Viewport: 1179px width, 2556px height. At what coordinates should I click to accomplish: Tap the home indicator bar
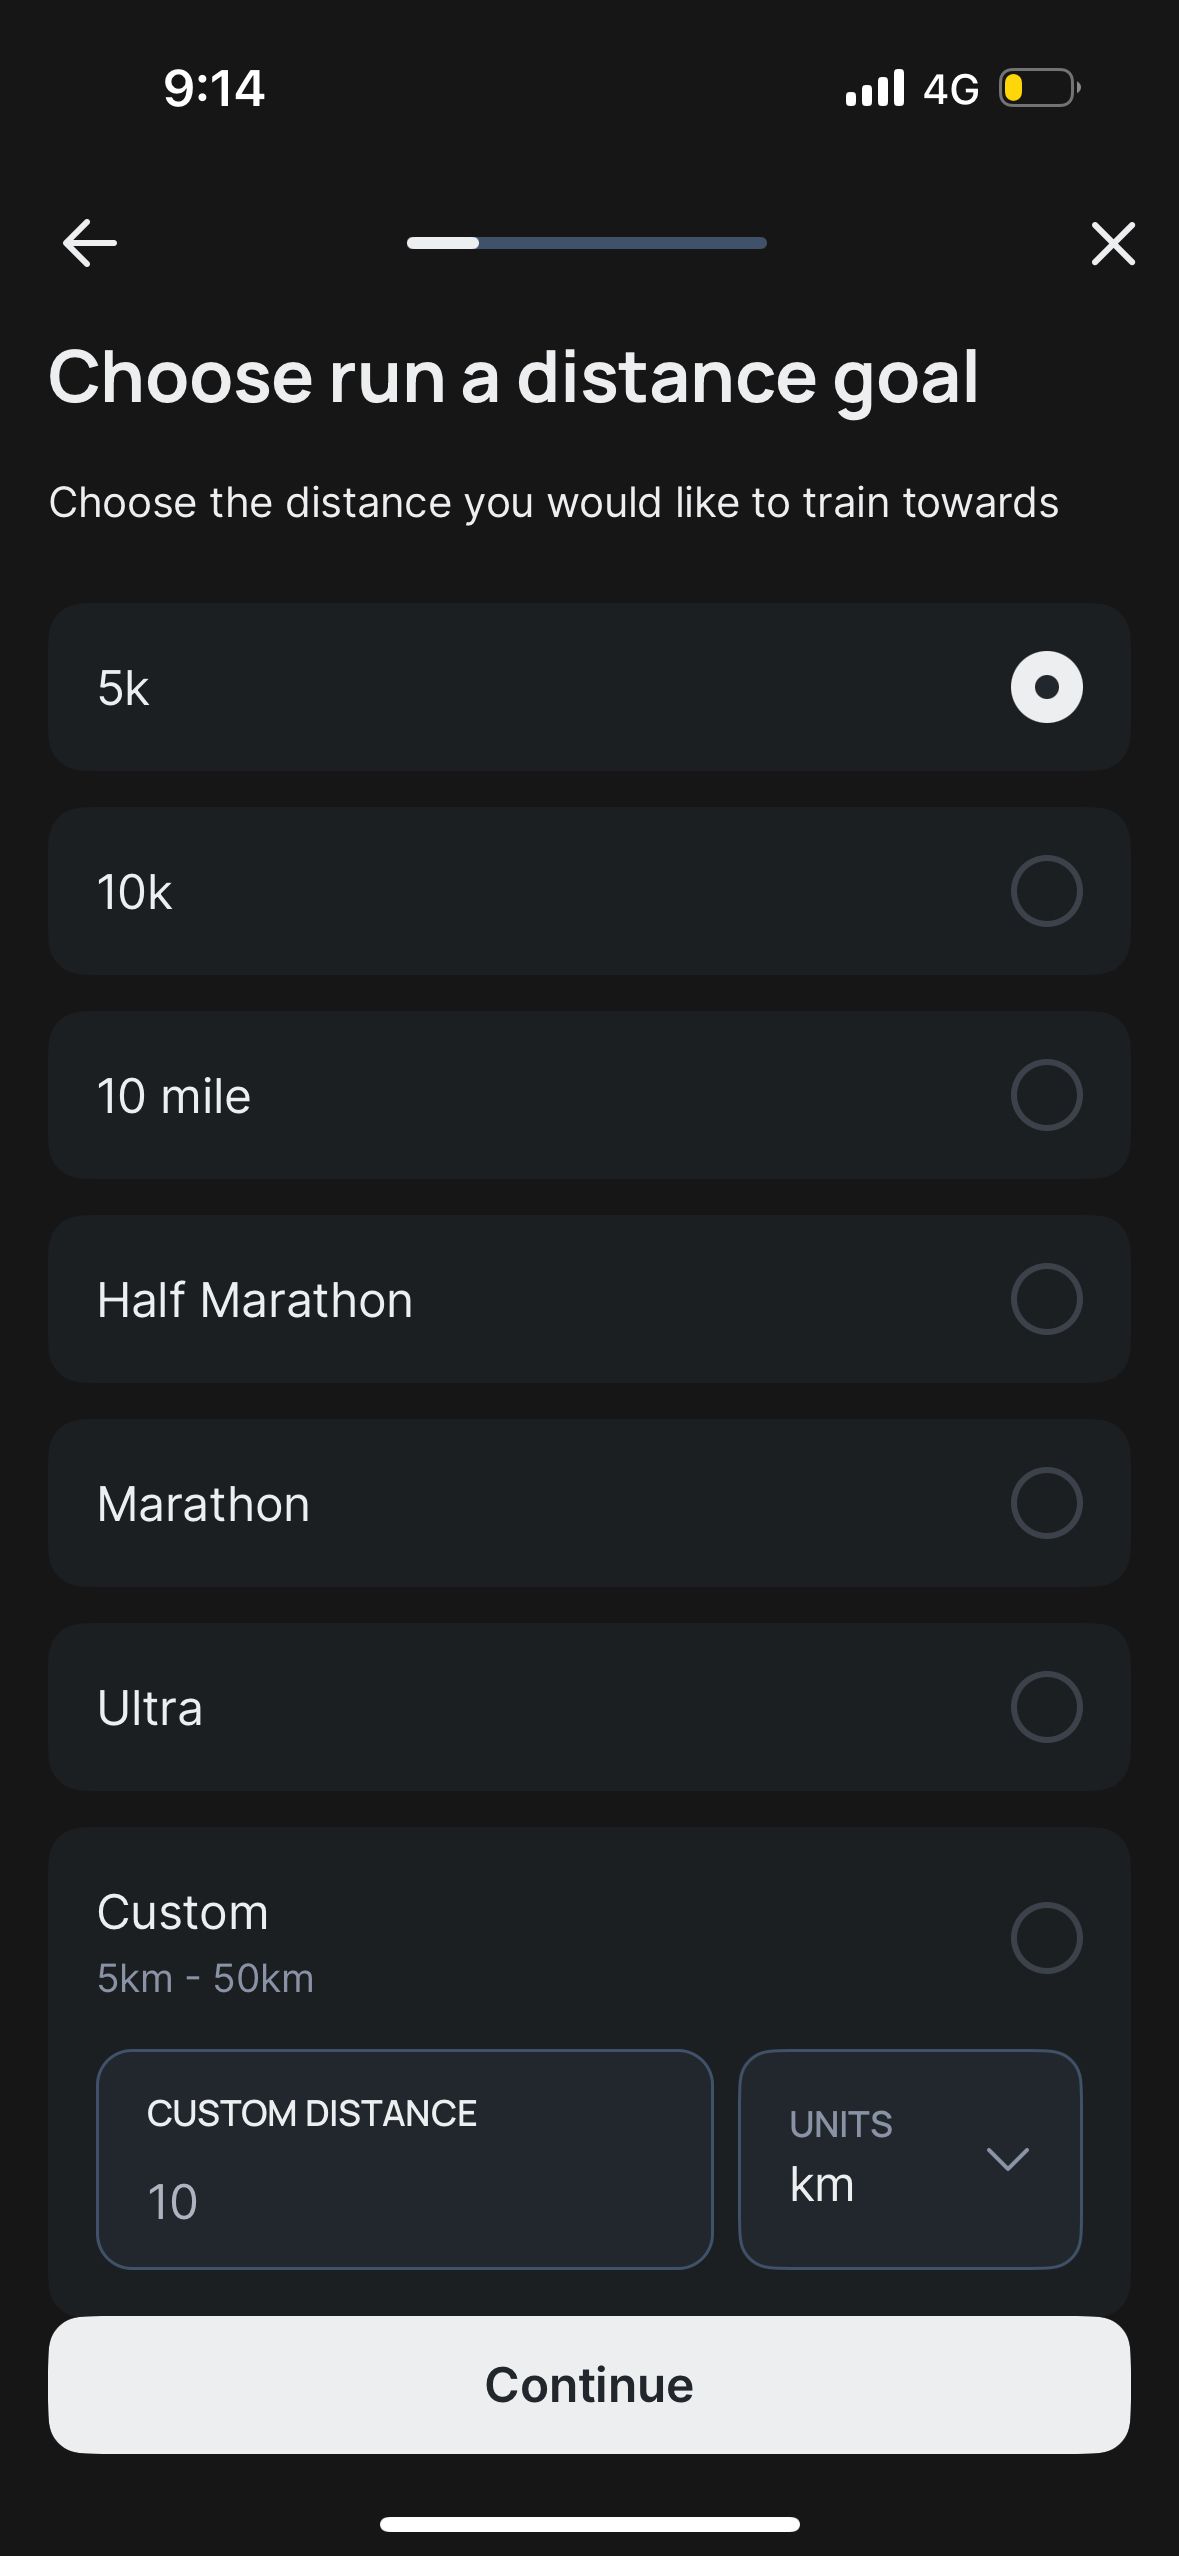[589, 2524]
